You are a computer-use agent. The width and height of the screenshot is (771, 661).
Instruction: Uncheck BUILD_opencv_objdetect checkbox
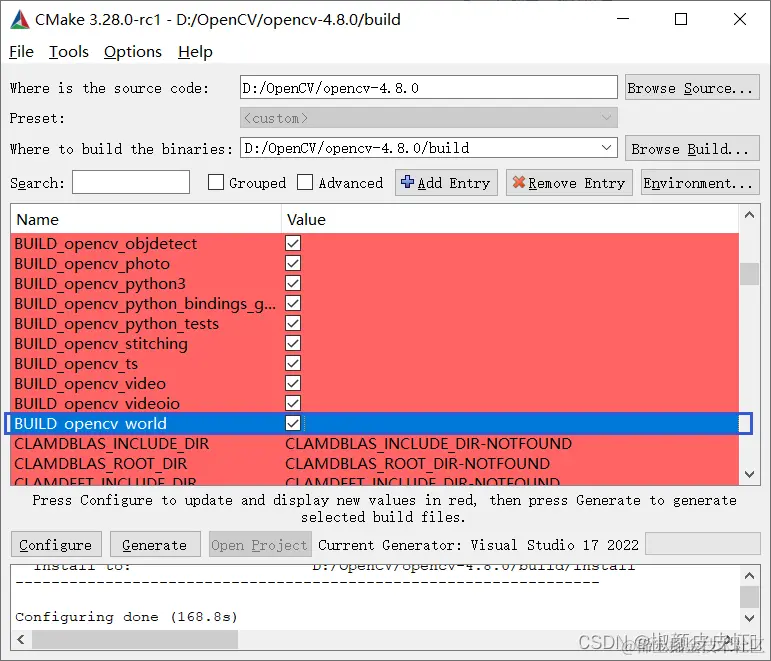[293, 243]
